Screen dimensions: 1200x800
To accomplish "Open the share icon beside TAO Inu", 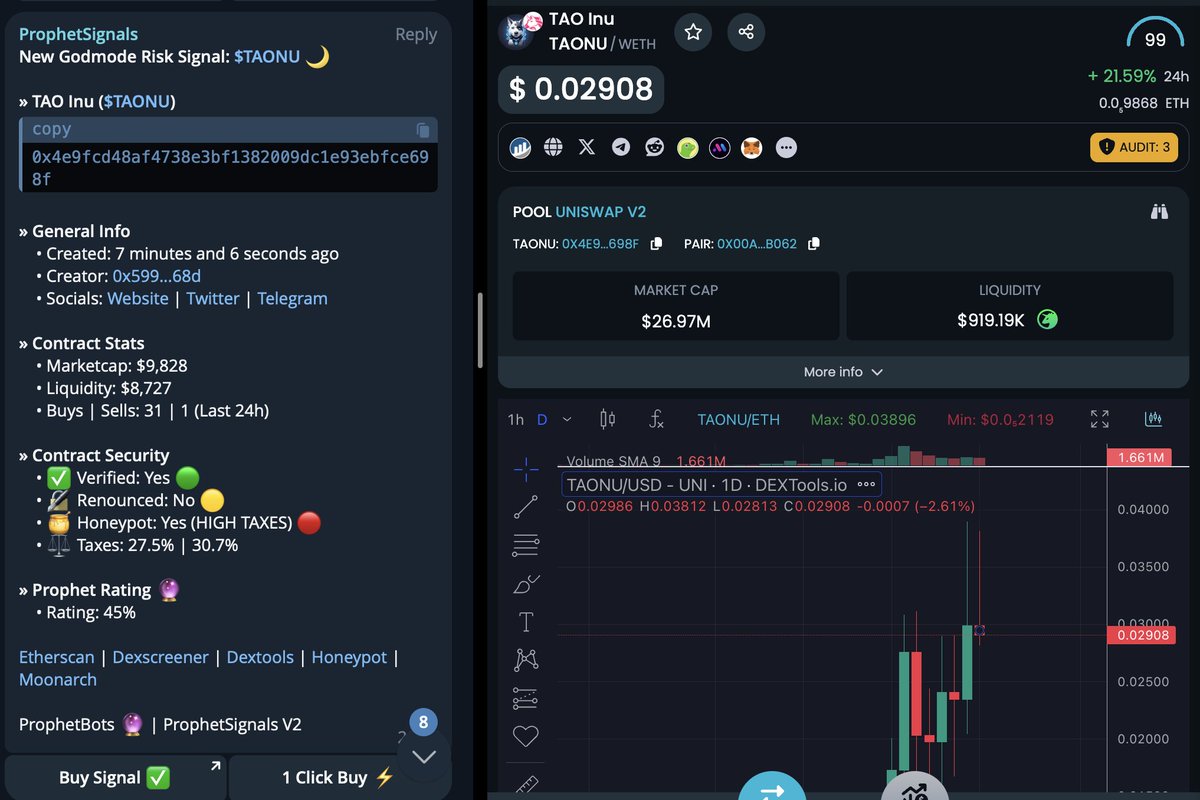I will coord(746,32).
